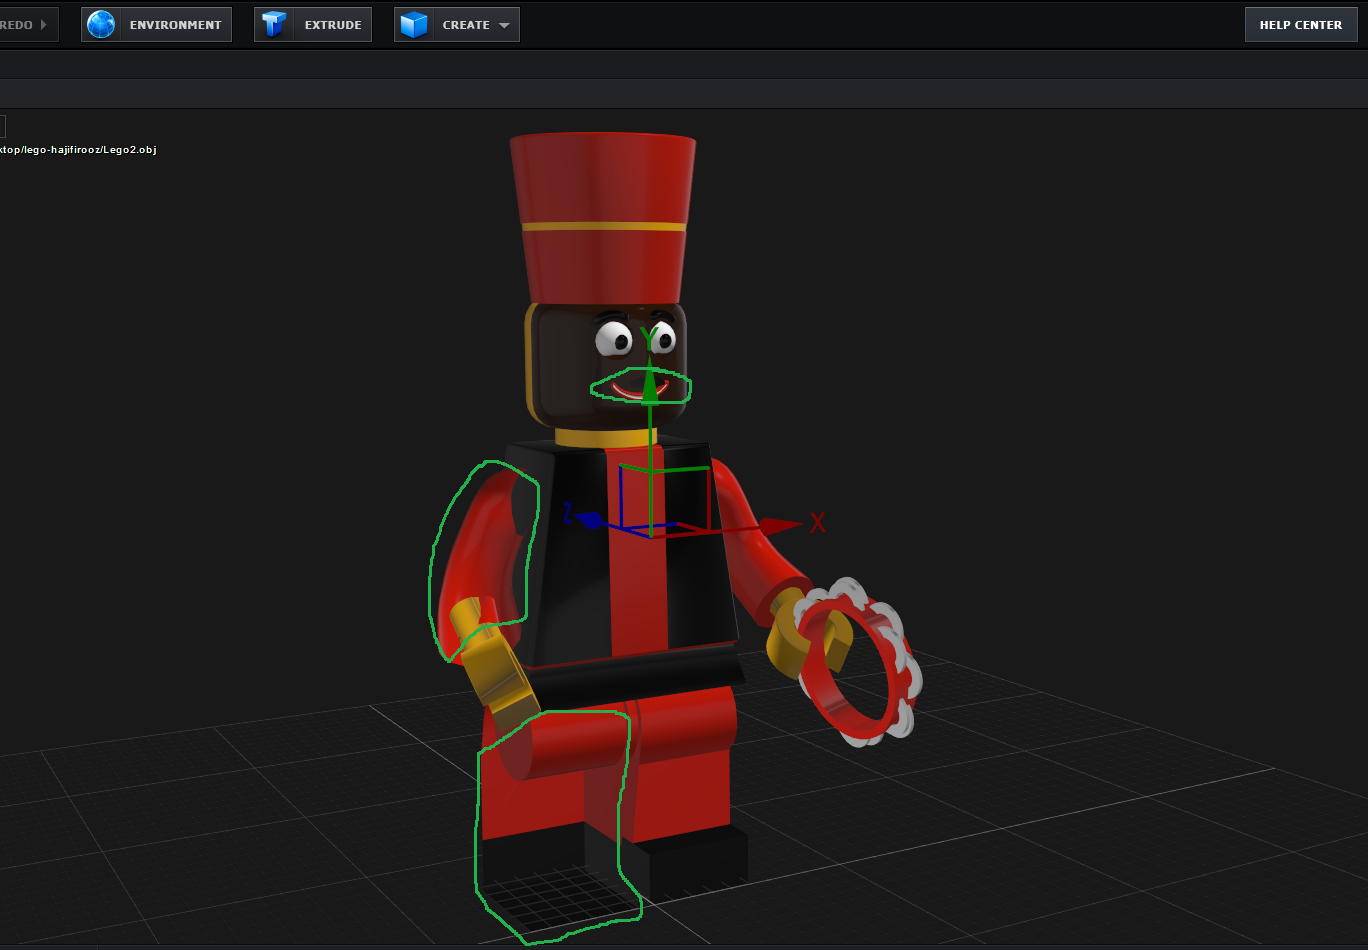Grab the red X axis gizmo arrow
Image resolution: width=1368 pixels, height=950 pixels.
(x=780, y=525)
